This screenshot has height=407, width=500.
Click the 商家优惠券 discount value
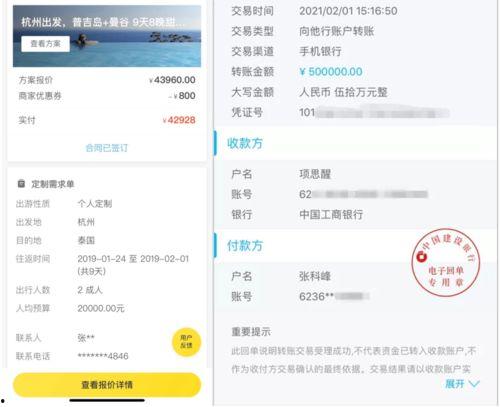182,96
